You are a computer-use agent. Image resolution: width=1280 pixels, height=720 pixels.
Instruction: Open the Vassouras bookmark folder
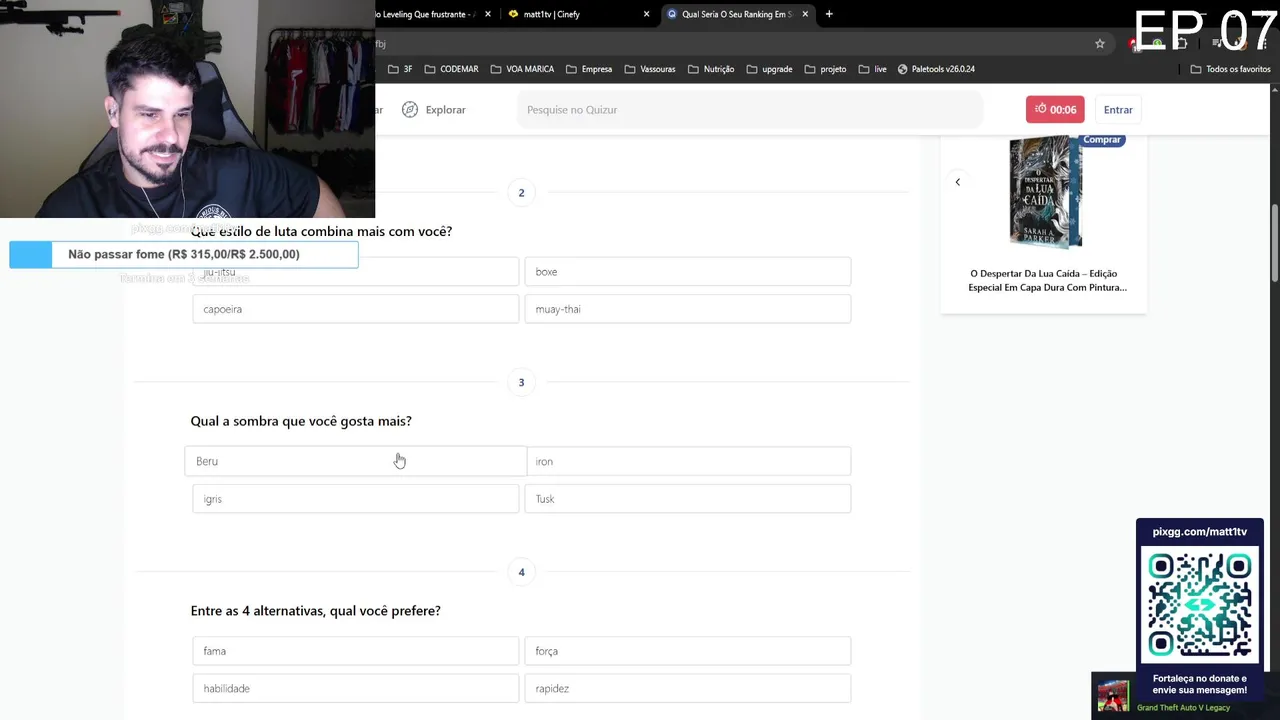coord(650,69)
